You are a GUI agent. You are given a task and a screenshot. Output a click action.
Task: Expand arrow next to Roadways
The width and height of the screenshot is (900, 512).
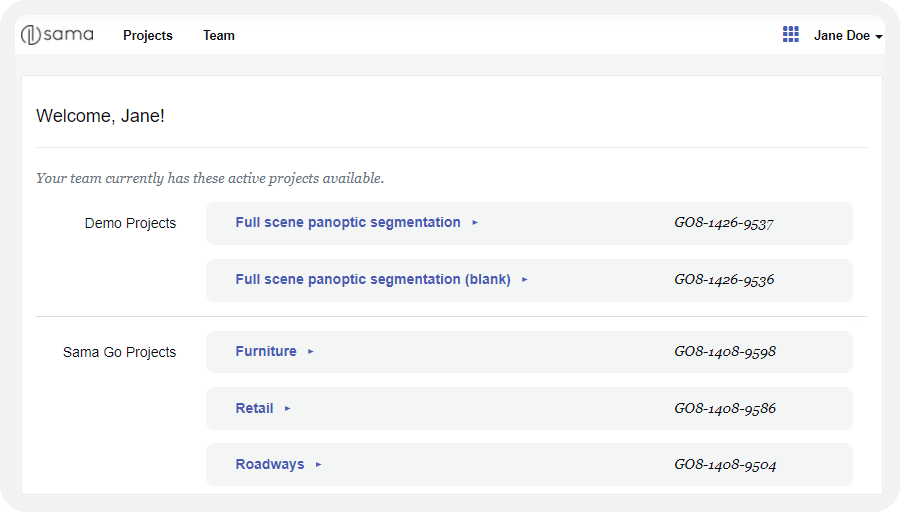(x=319, y=464)
